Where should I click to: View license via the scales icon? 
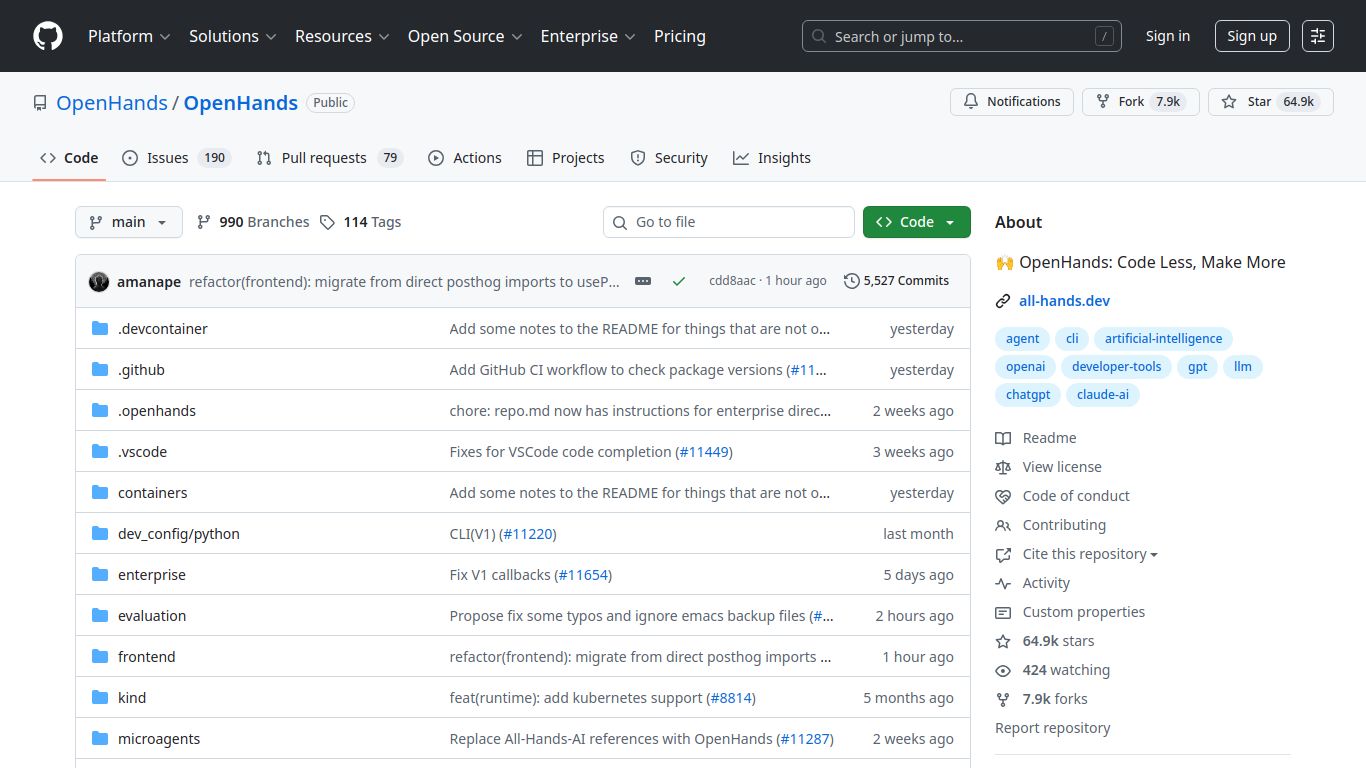tap(1003, 466)
